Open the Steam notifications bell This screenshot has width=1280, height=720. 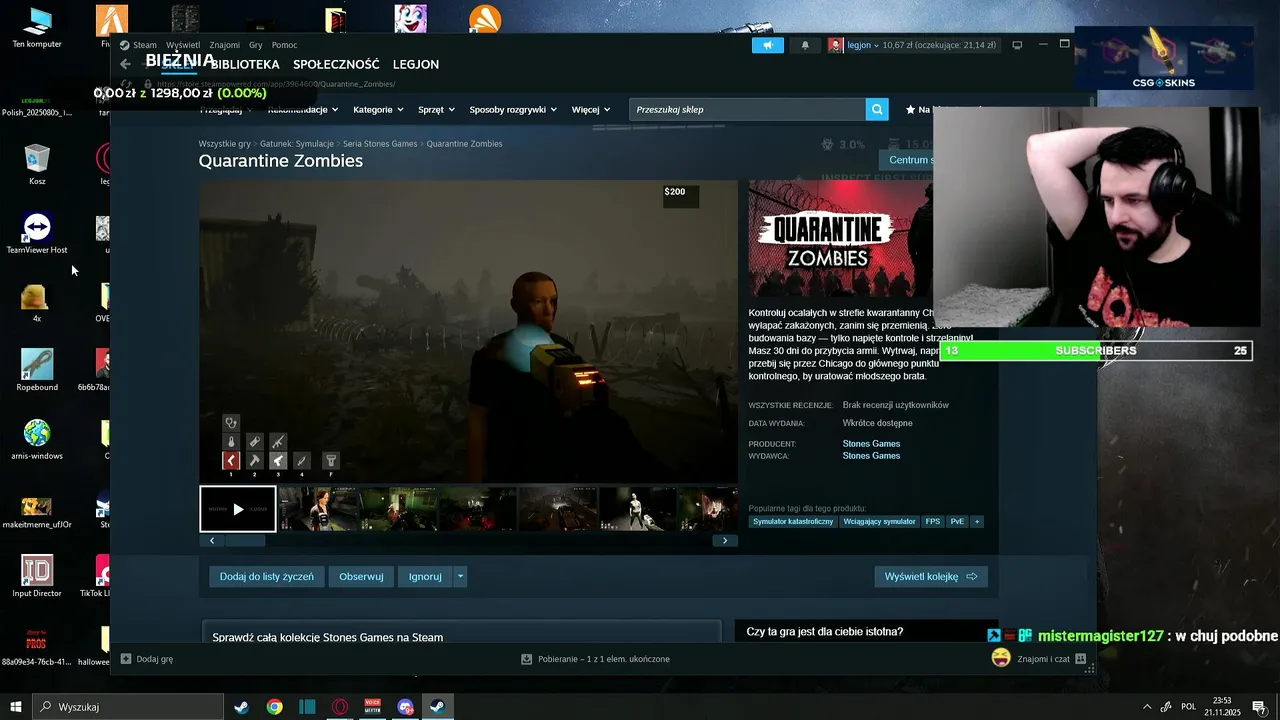click(805, 45)
